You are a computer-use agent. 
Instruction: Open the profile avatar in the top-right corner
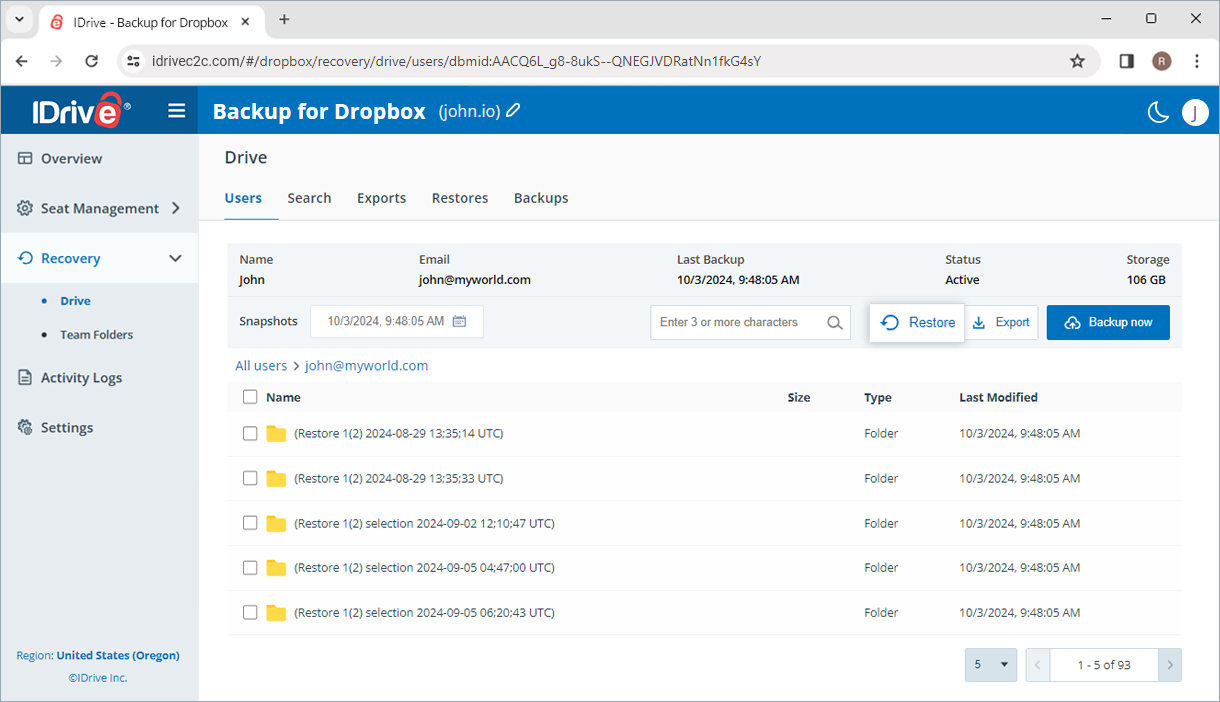coord(1195,112)
